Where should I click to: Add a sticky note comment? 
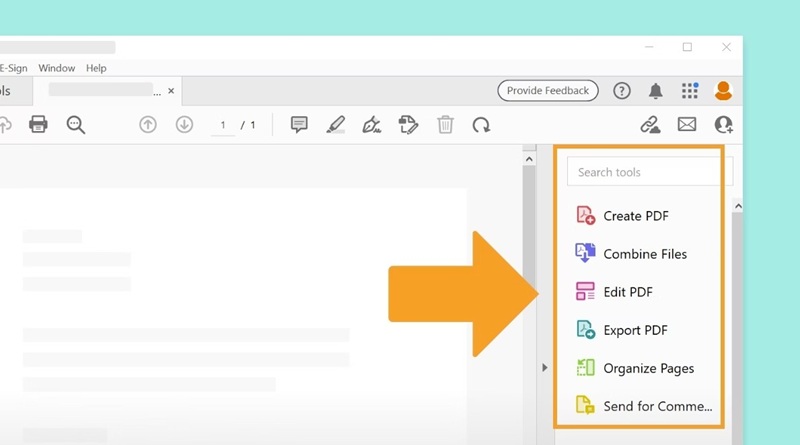pos(299,125)
